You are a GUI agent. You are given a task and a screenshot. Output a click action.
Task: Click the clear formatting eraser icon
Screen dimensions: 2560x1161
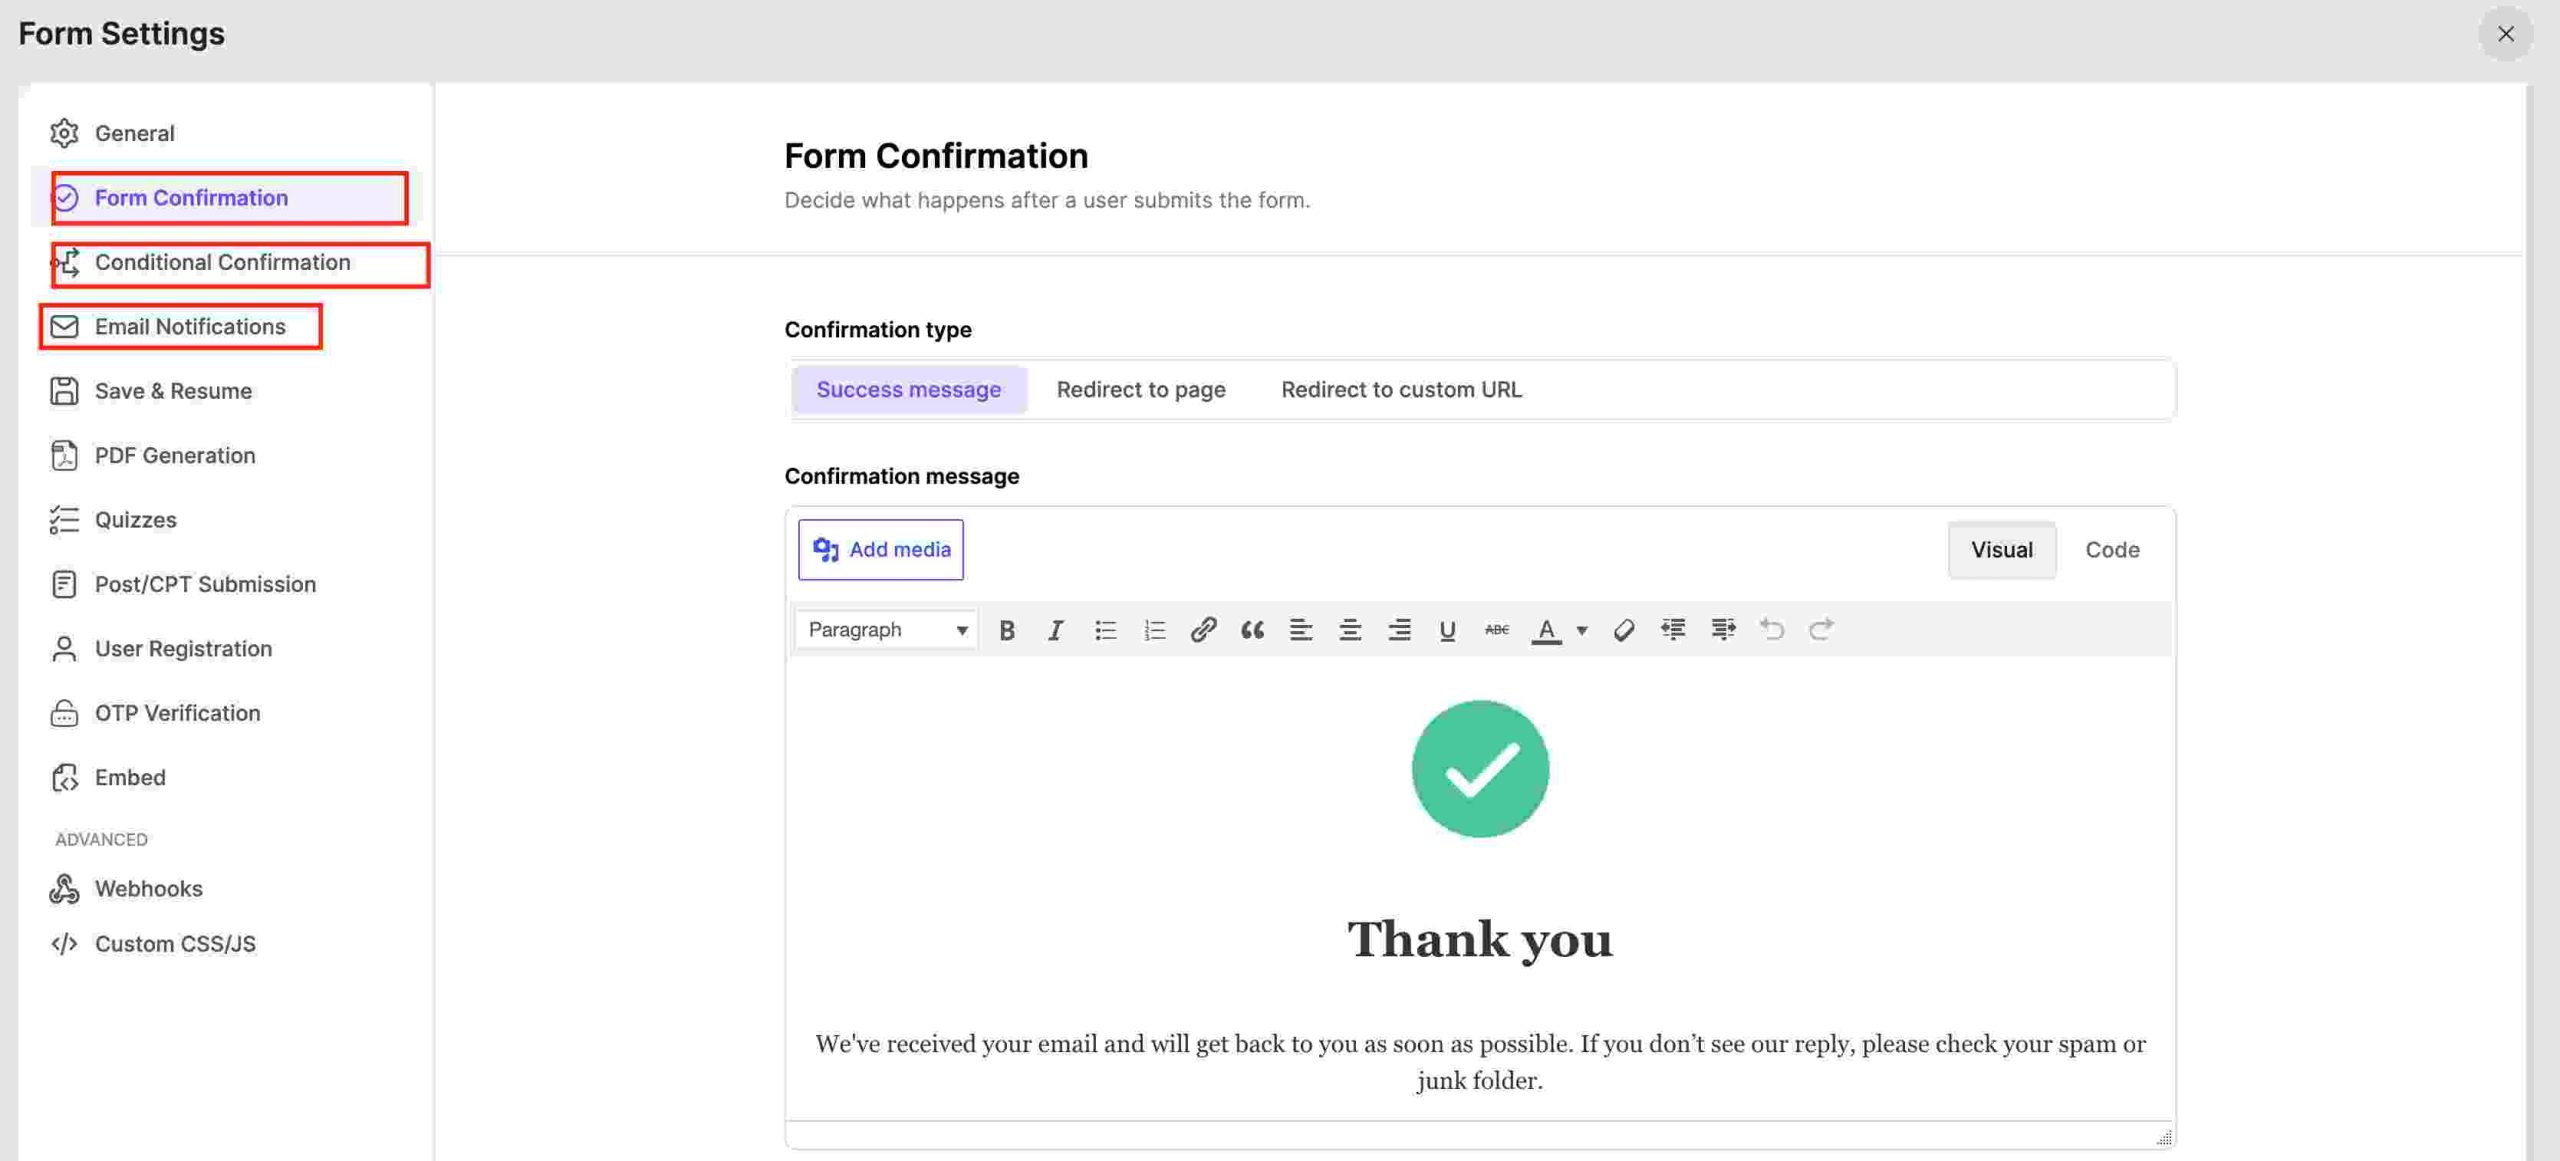coord(1623,630)
